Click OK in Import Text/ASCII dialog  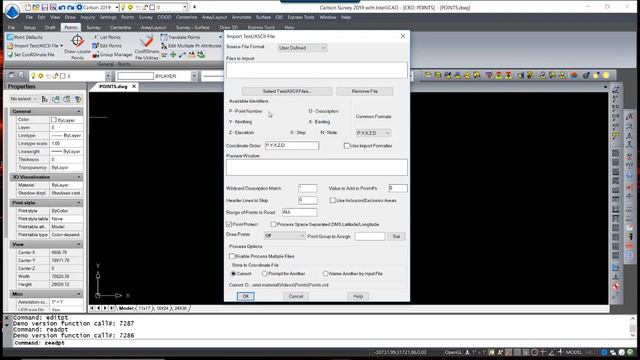click(x=246, y=296)
